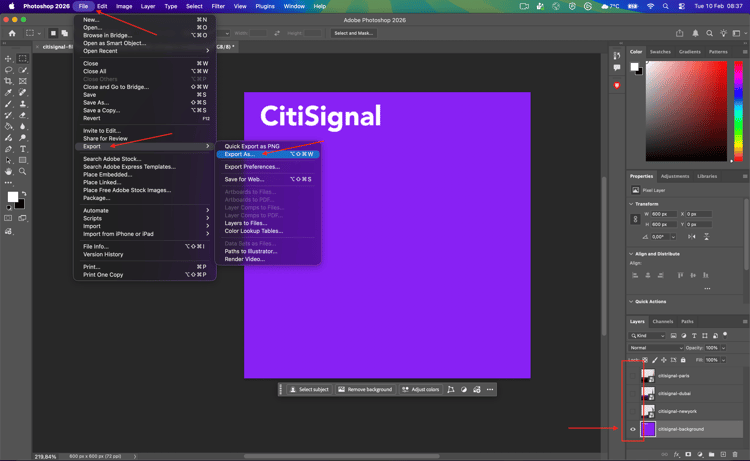750x461 pixels.
Task: Select the Move tool
Action: (x=8, y=59)
